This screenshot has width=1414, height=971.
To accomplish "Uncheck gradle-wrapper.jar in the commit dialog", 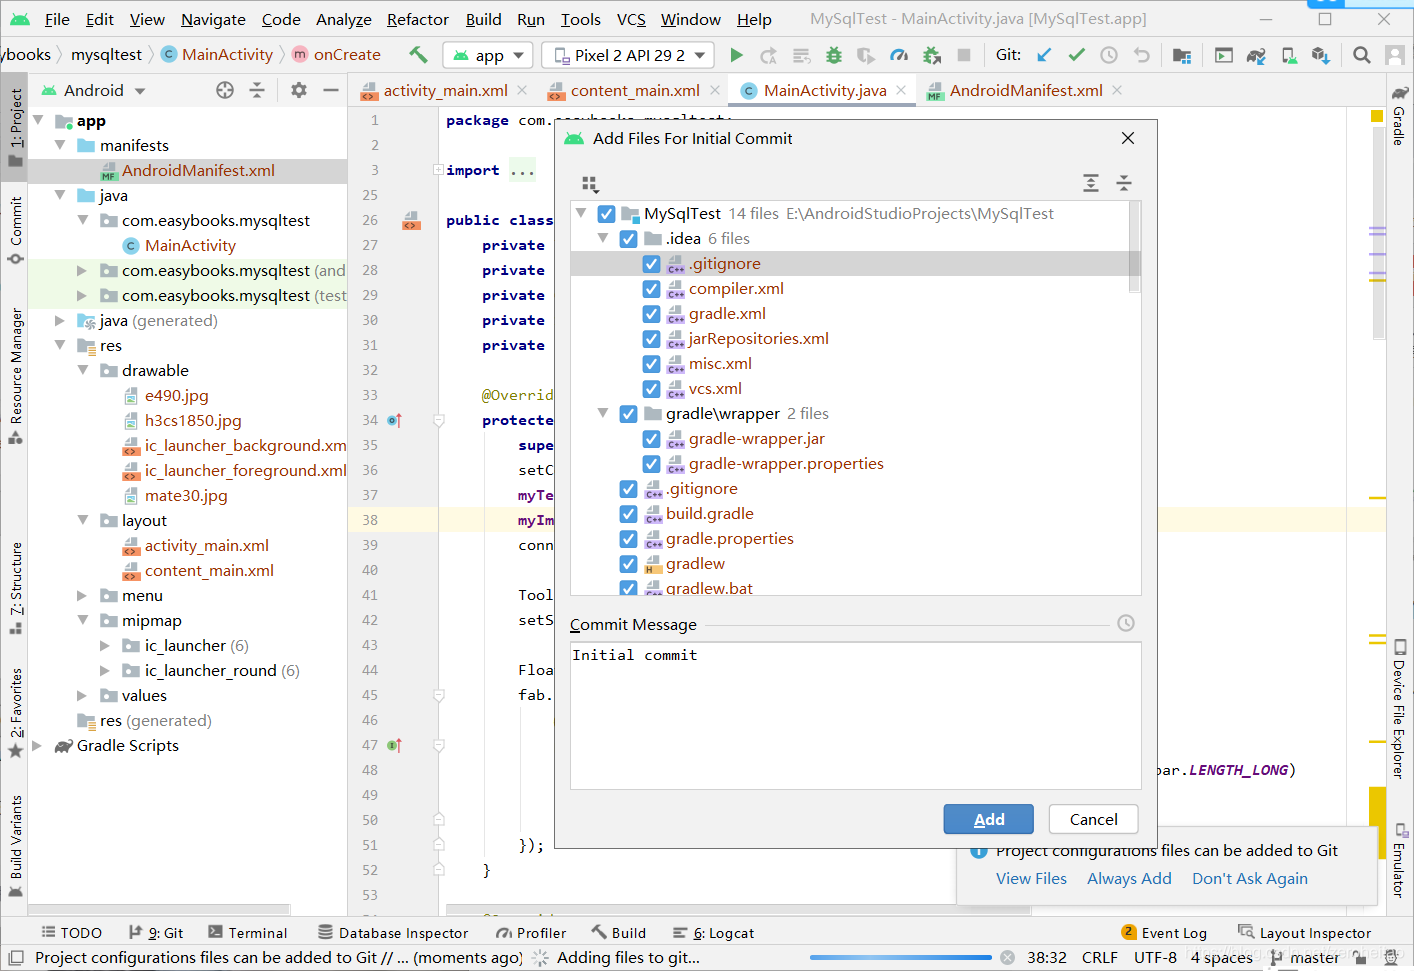I will coord(653,438).
